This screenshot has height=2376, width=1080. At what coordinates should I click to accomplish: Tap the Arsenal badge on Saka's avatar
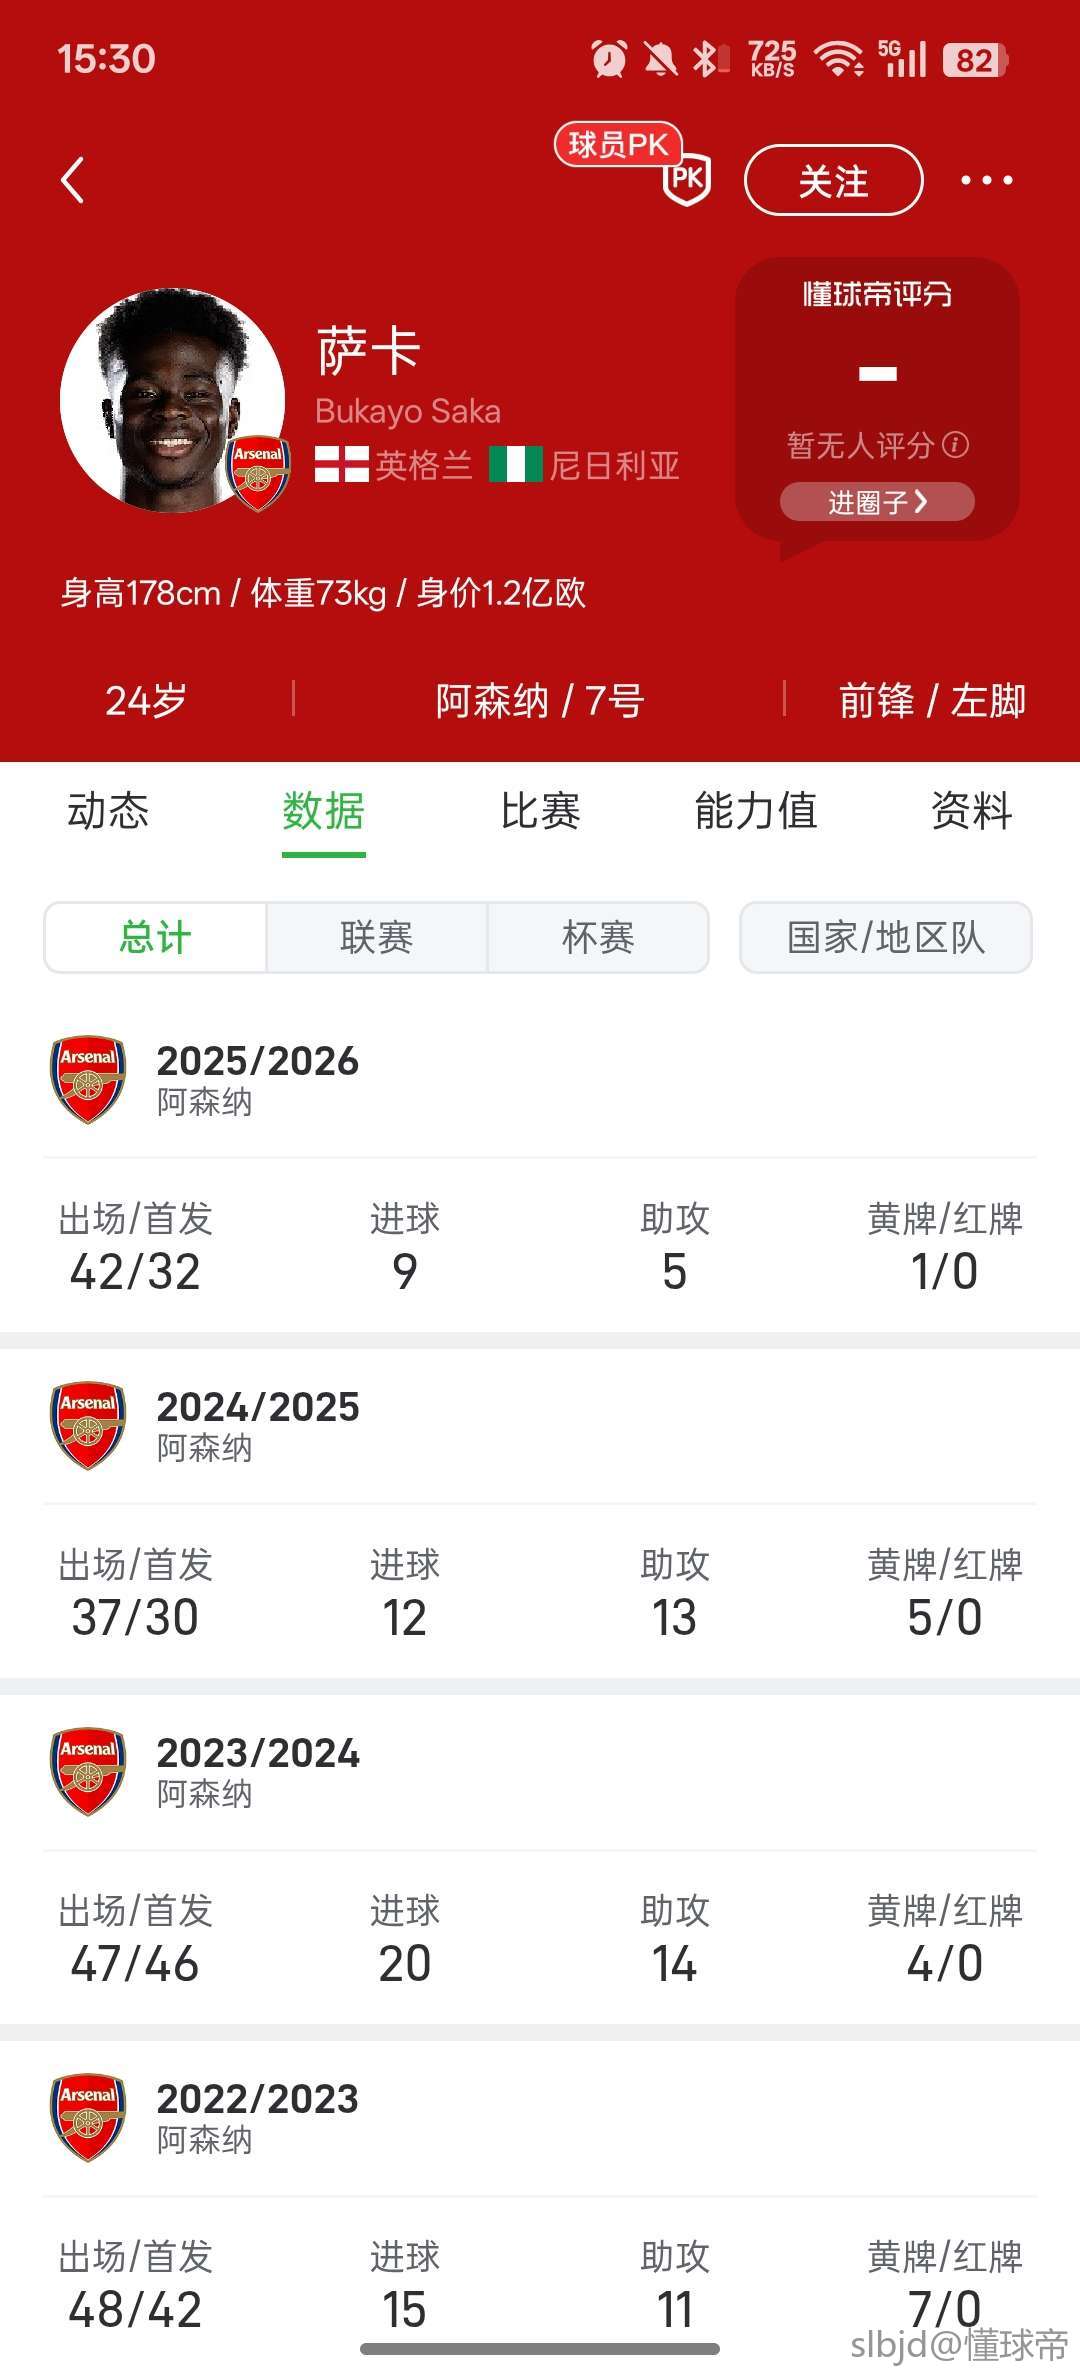258,472
